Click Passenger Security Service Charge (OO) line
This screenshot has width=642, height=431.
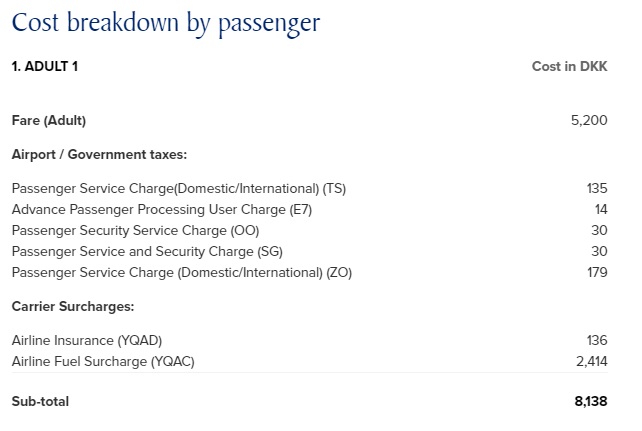[136, 230]
